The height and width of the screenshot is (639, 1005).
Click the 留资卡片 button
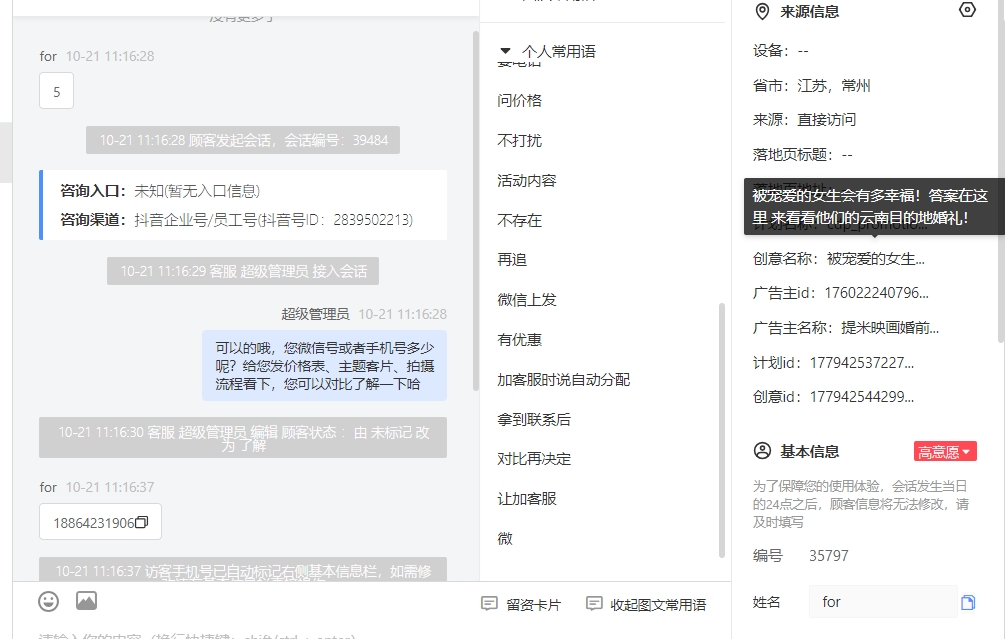pos(521,604)
